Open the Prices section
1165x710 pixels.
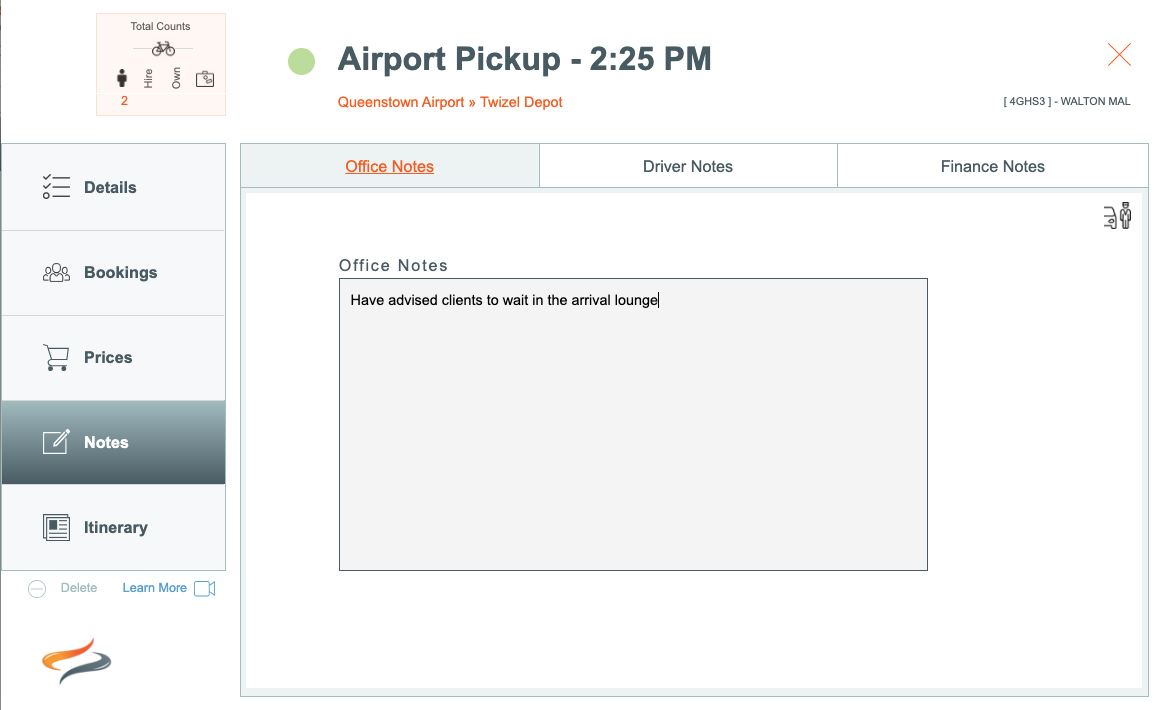pos(114,357)
